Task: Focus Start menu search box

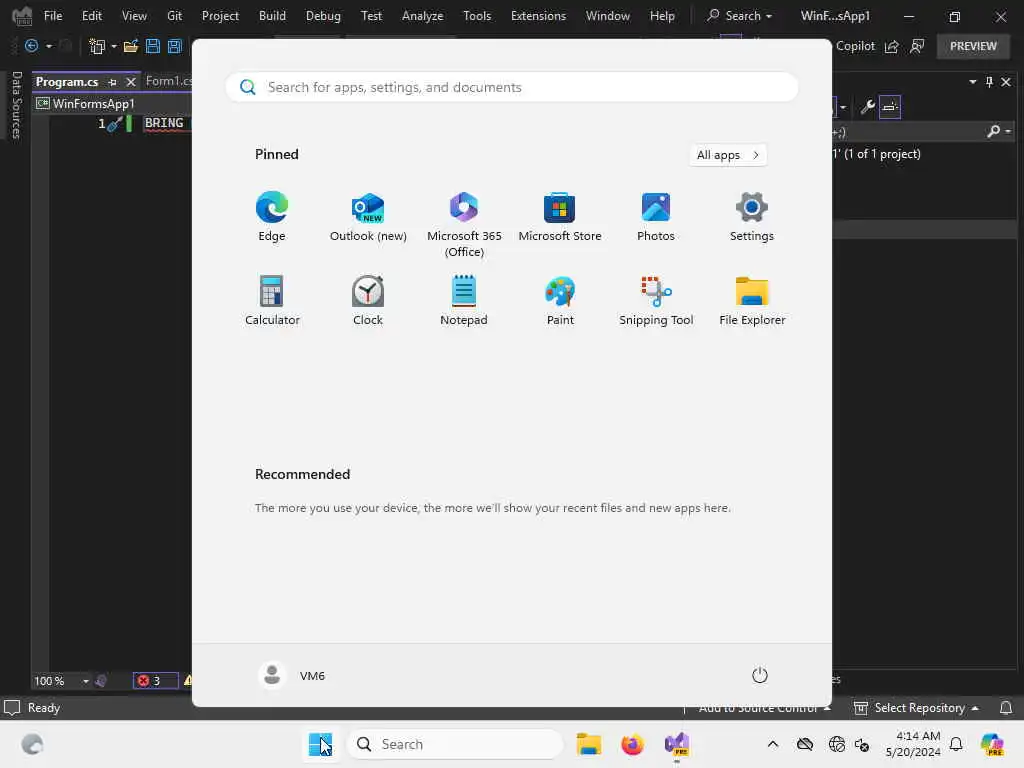Action: pos(512,88)
